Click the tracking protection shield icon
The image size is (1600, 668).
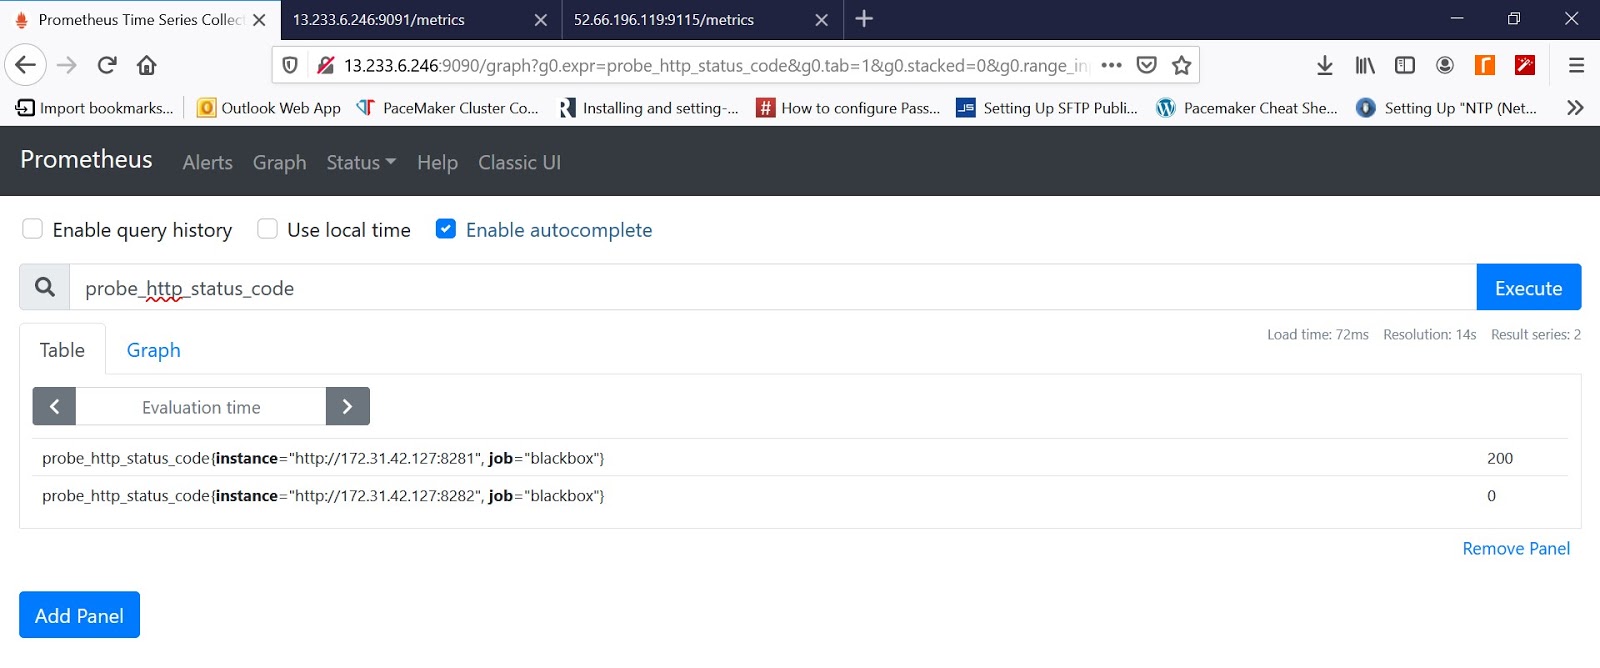pos(290,65)
